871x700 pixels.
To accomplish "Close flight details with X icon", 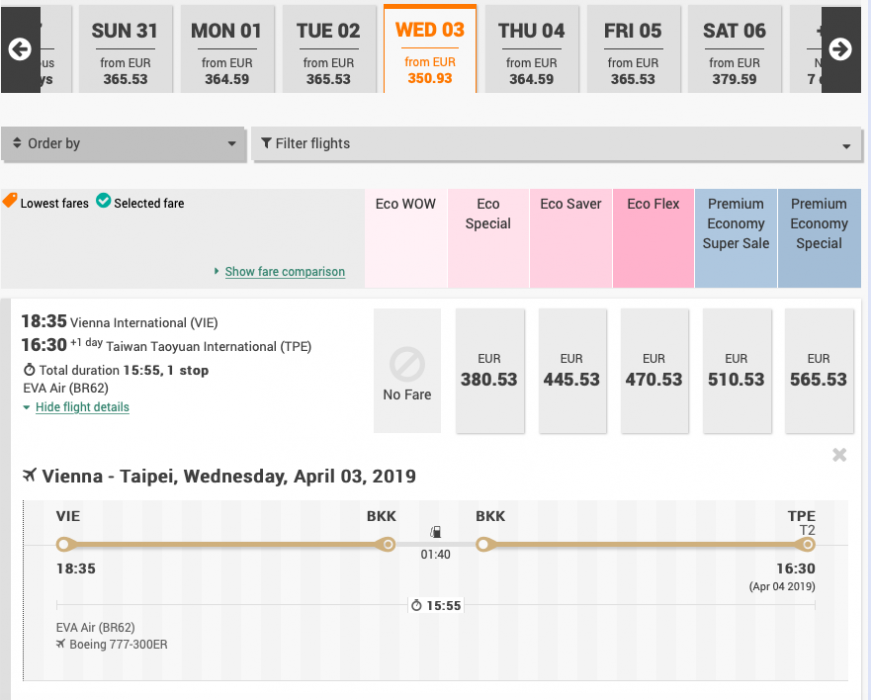I will pos(840,455).
